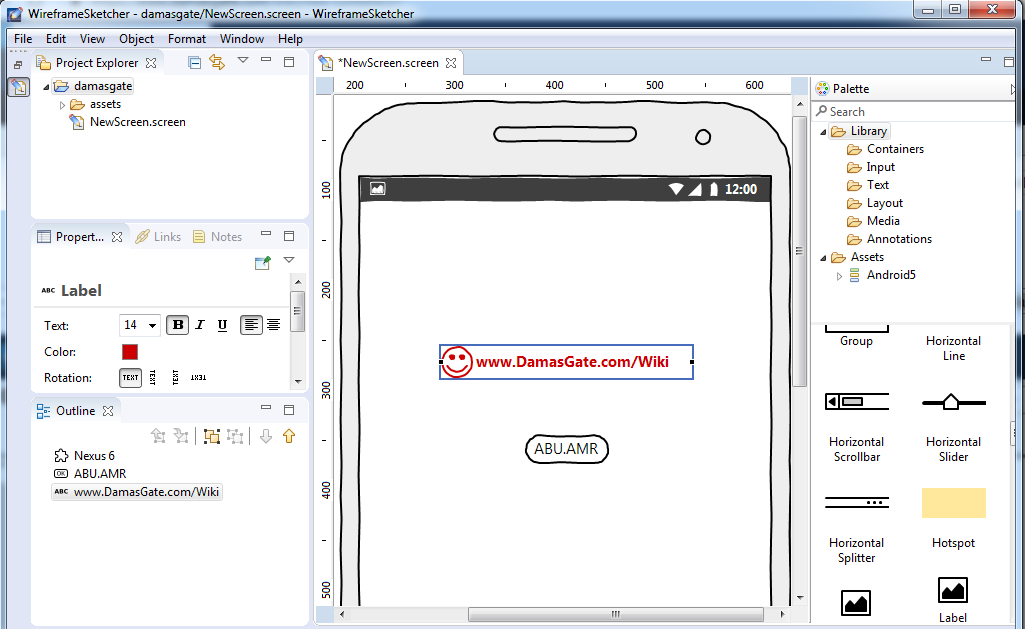
Task: Close the Properties view tab
Action: [x=117, y=237]
